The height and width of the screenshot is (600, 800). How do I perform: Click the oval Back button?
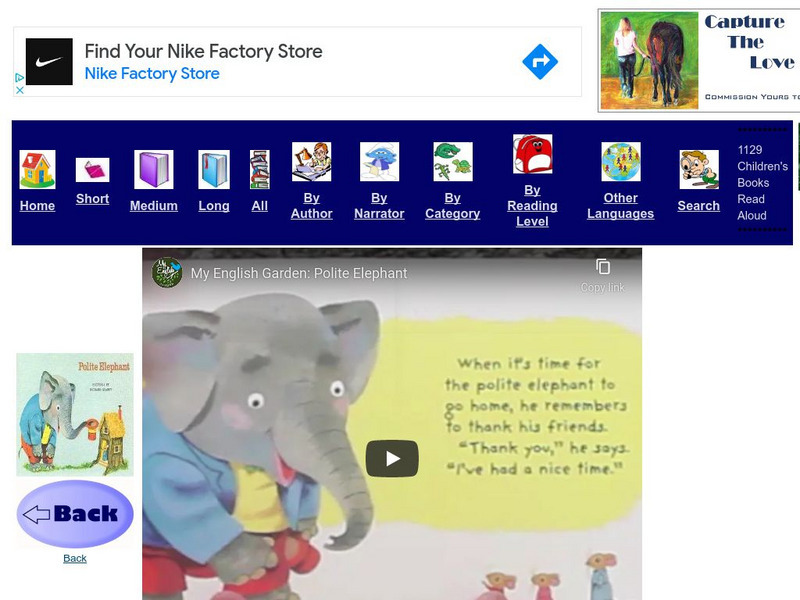73,513
